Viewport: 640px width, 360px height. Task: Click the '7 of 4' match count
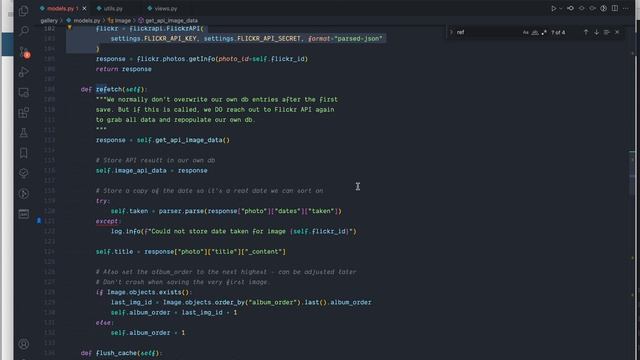point(558,32)
